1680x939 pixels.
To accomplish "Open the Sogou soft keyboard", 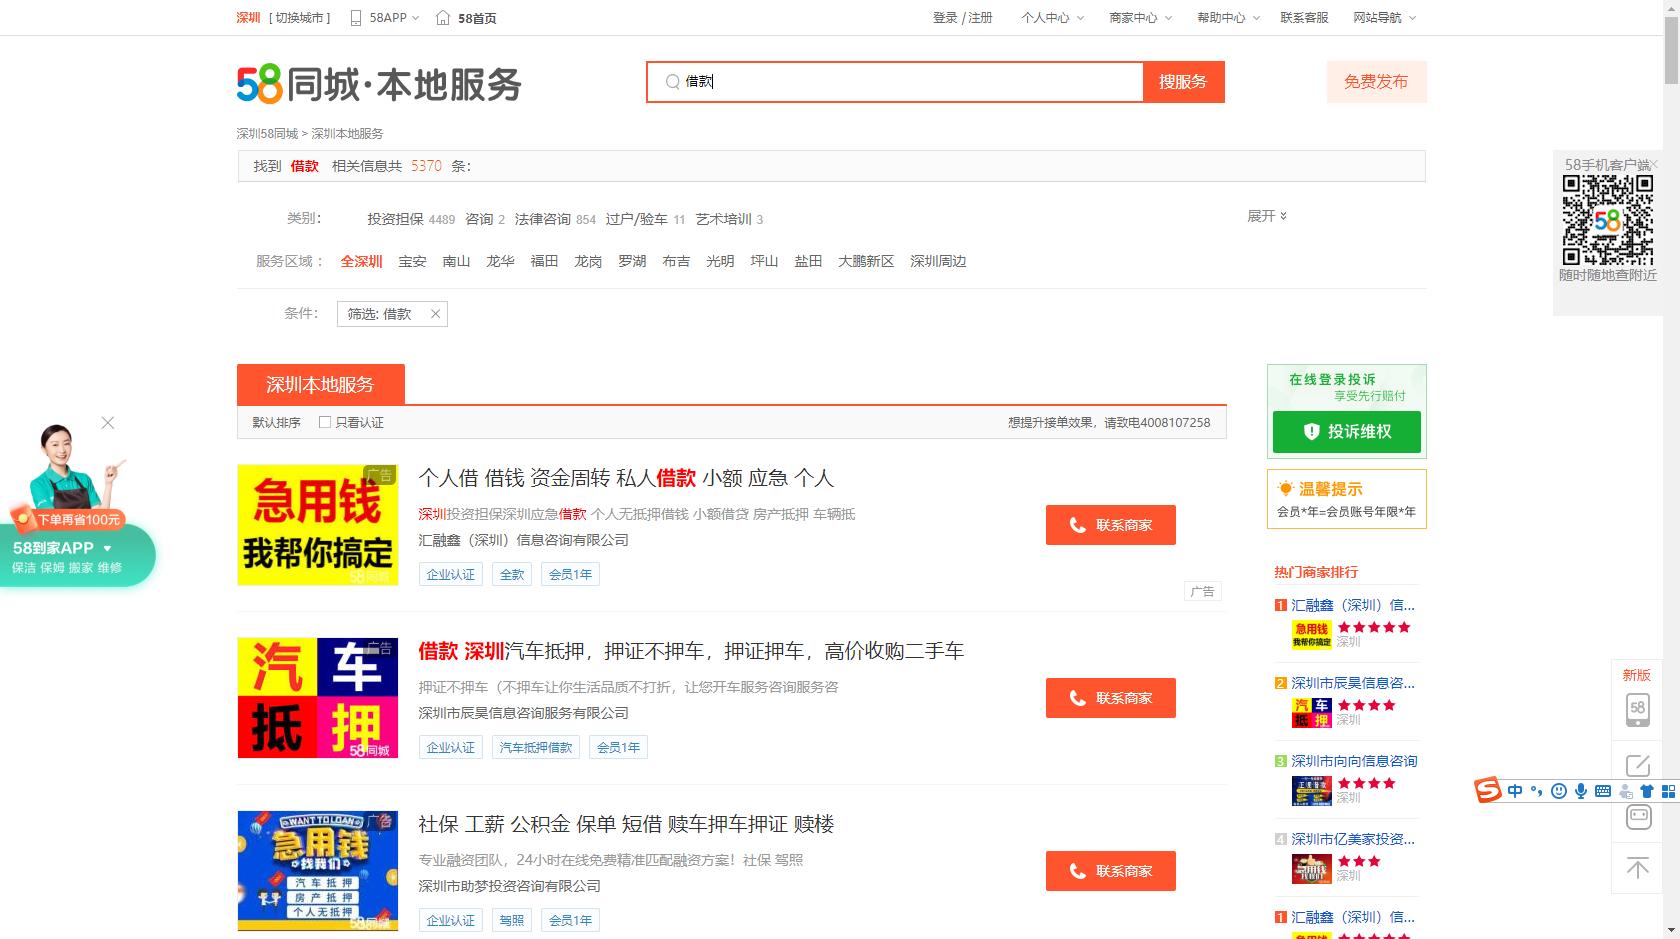I will coord(1602,791).
